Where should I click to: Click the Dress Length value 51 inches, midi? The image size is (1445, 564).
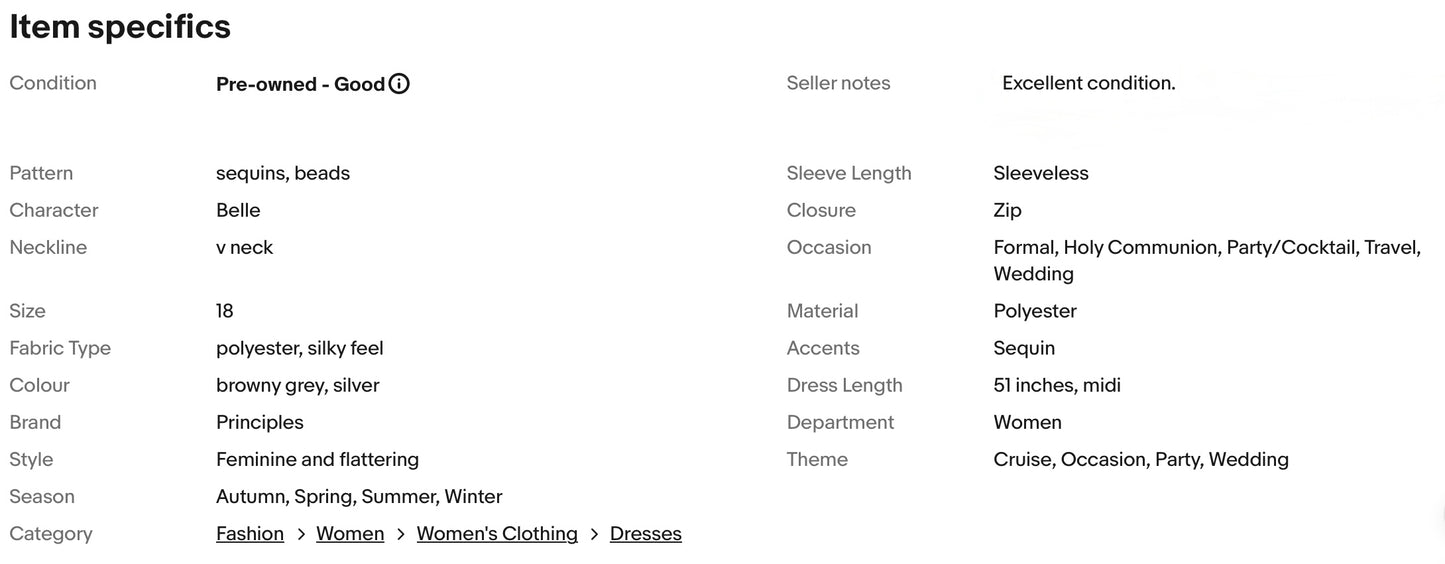tap(1056, 385)
